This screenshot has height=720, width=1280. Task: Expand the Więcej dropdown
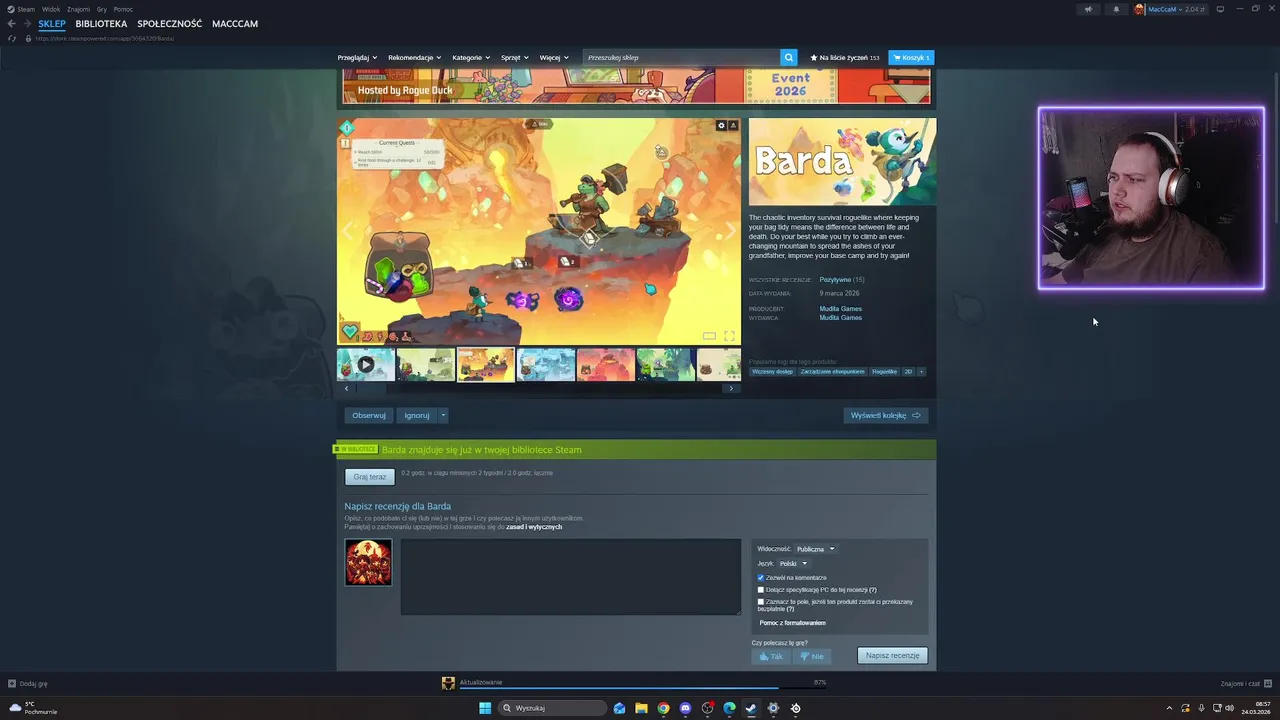tap(554, 58)
